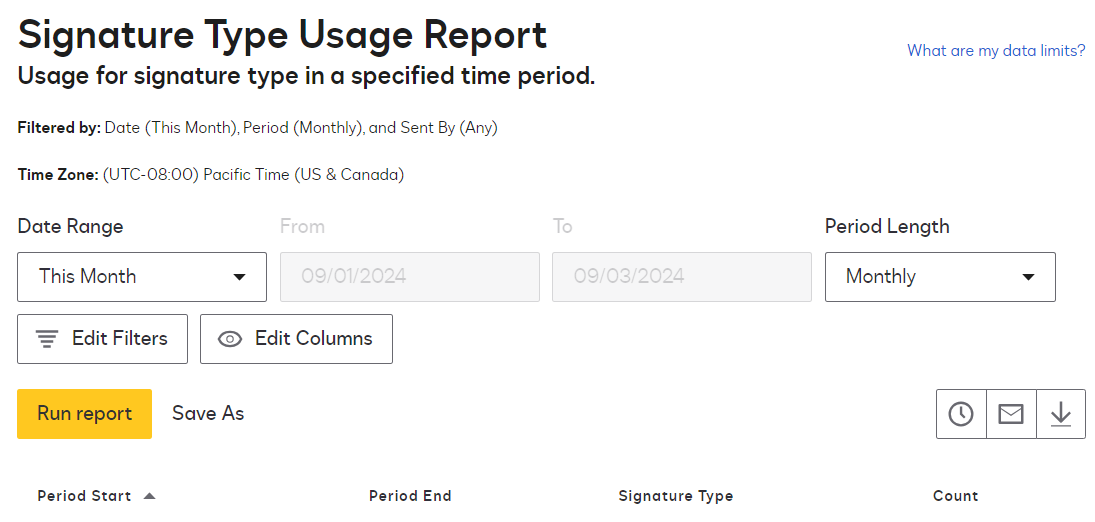Click the filter lines icon in Edit Filters
The height and width of the screenshot is (522, 1095).
click(x=47, y=339)
